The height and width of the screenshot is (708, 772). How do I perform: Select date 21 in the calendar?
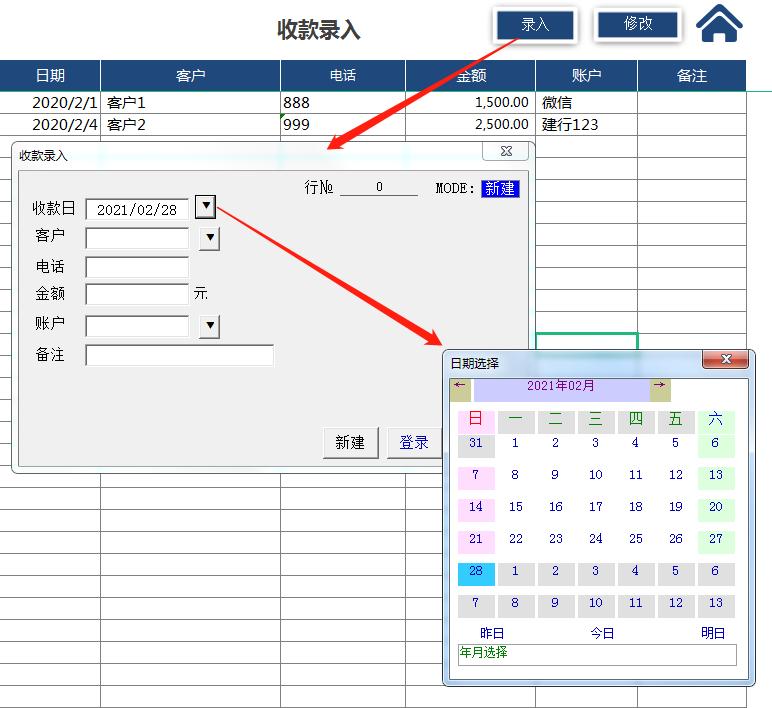[x=476, y=542]
